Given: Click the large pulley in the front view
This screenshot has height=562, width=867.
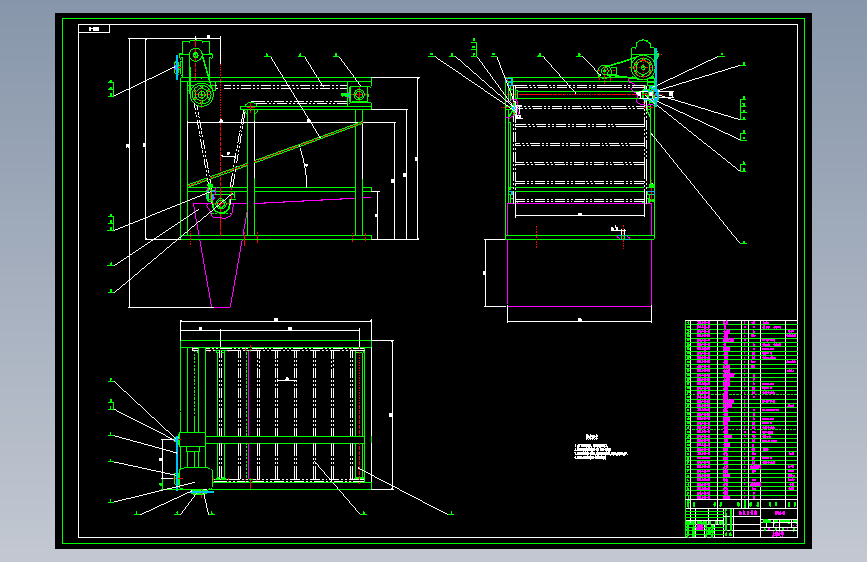Looking at the screenshot, I should click(202, 95).
